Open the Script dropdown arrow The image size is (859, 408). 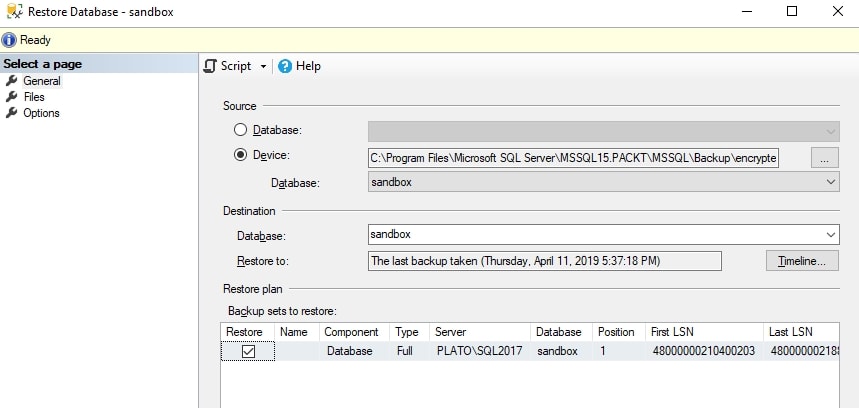pyautogui.click(x=263, y=66)
